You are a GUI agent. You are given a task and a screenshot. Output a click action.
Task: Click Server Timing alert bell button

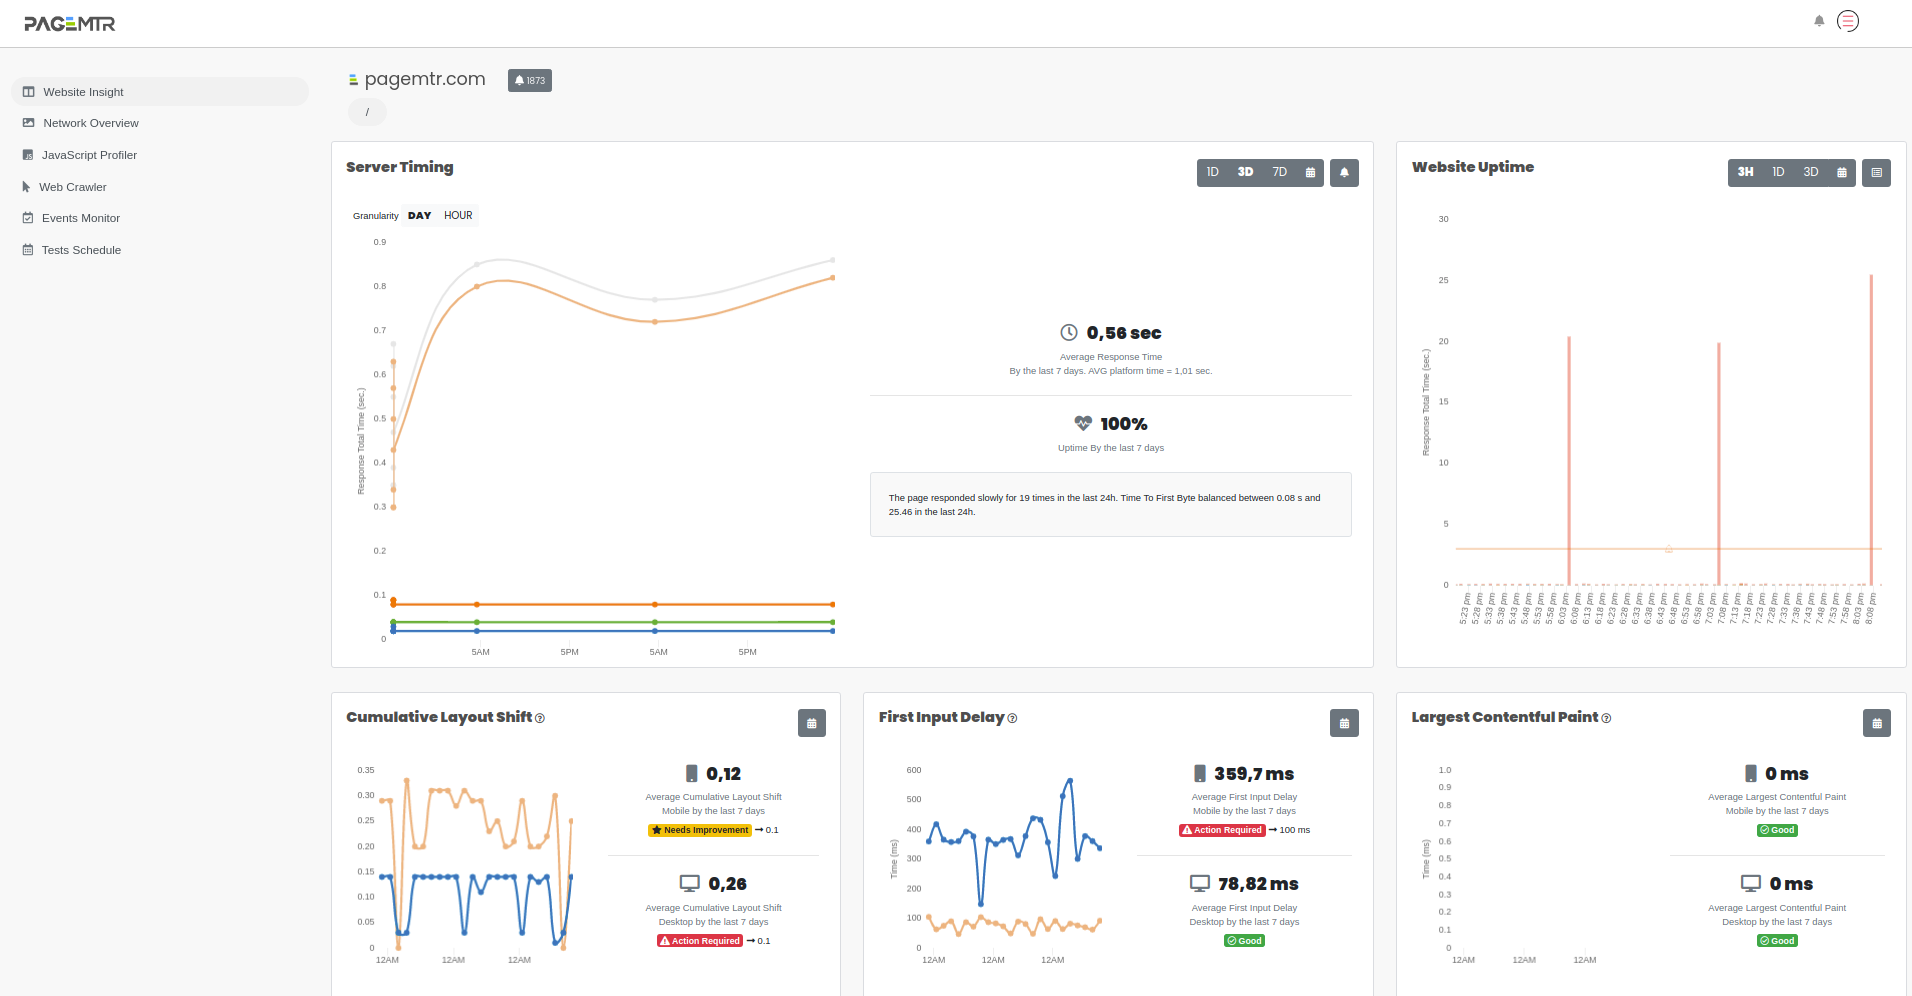pos(1344,172)
